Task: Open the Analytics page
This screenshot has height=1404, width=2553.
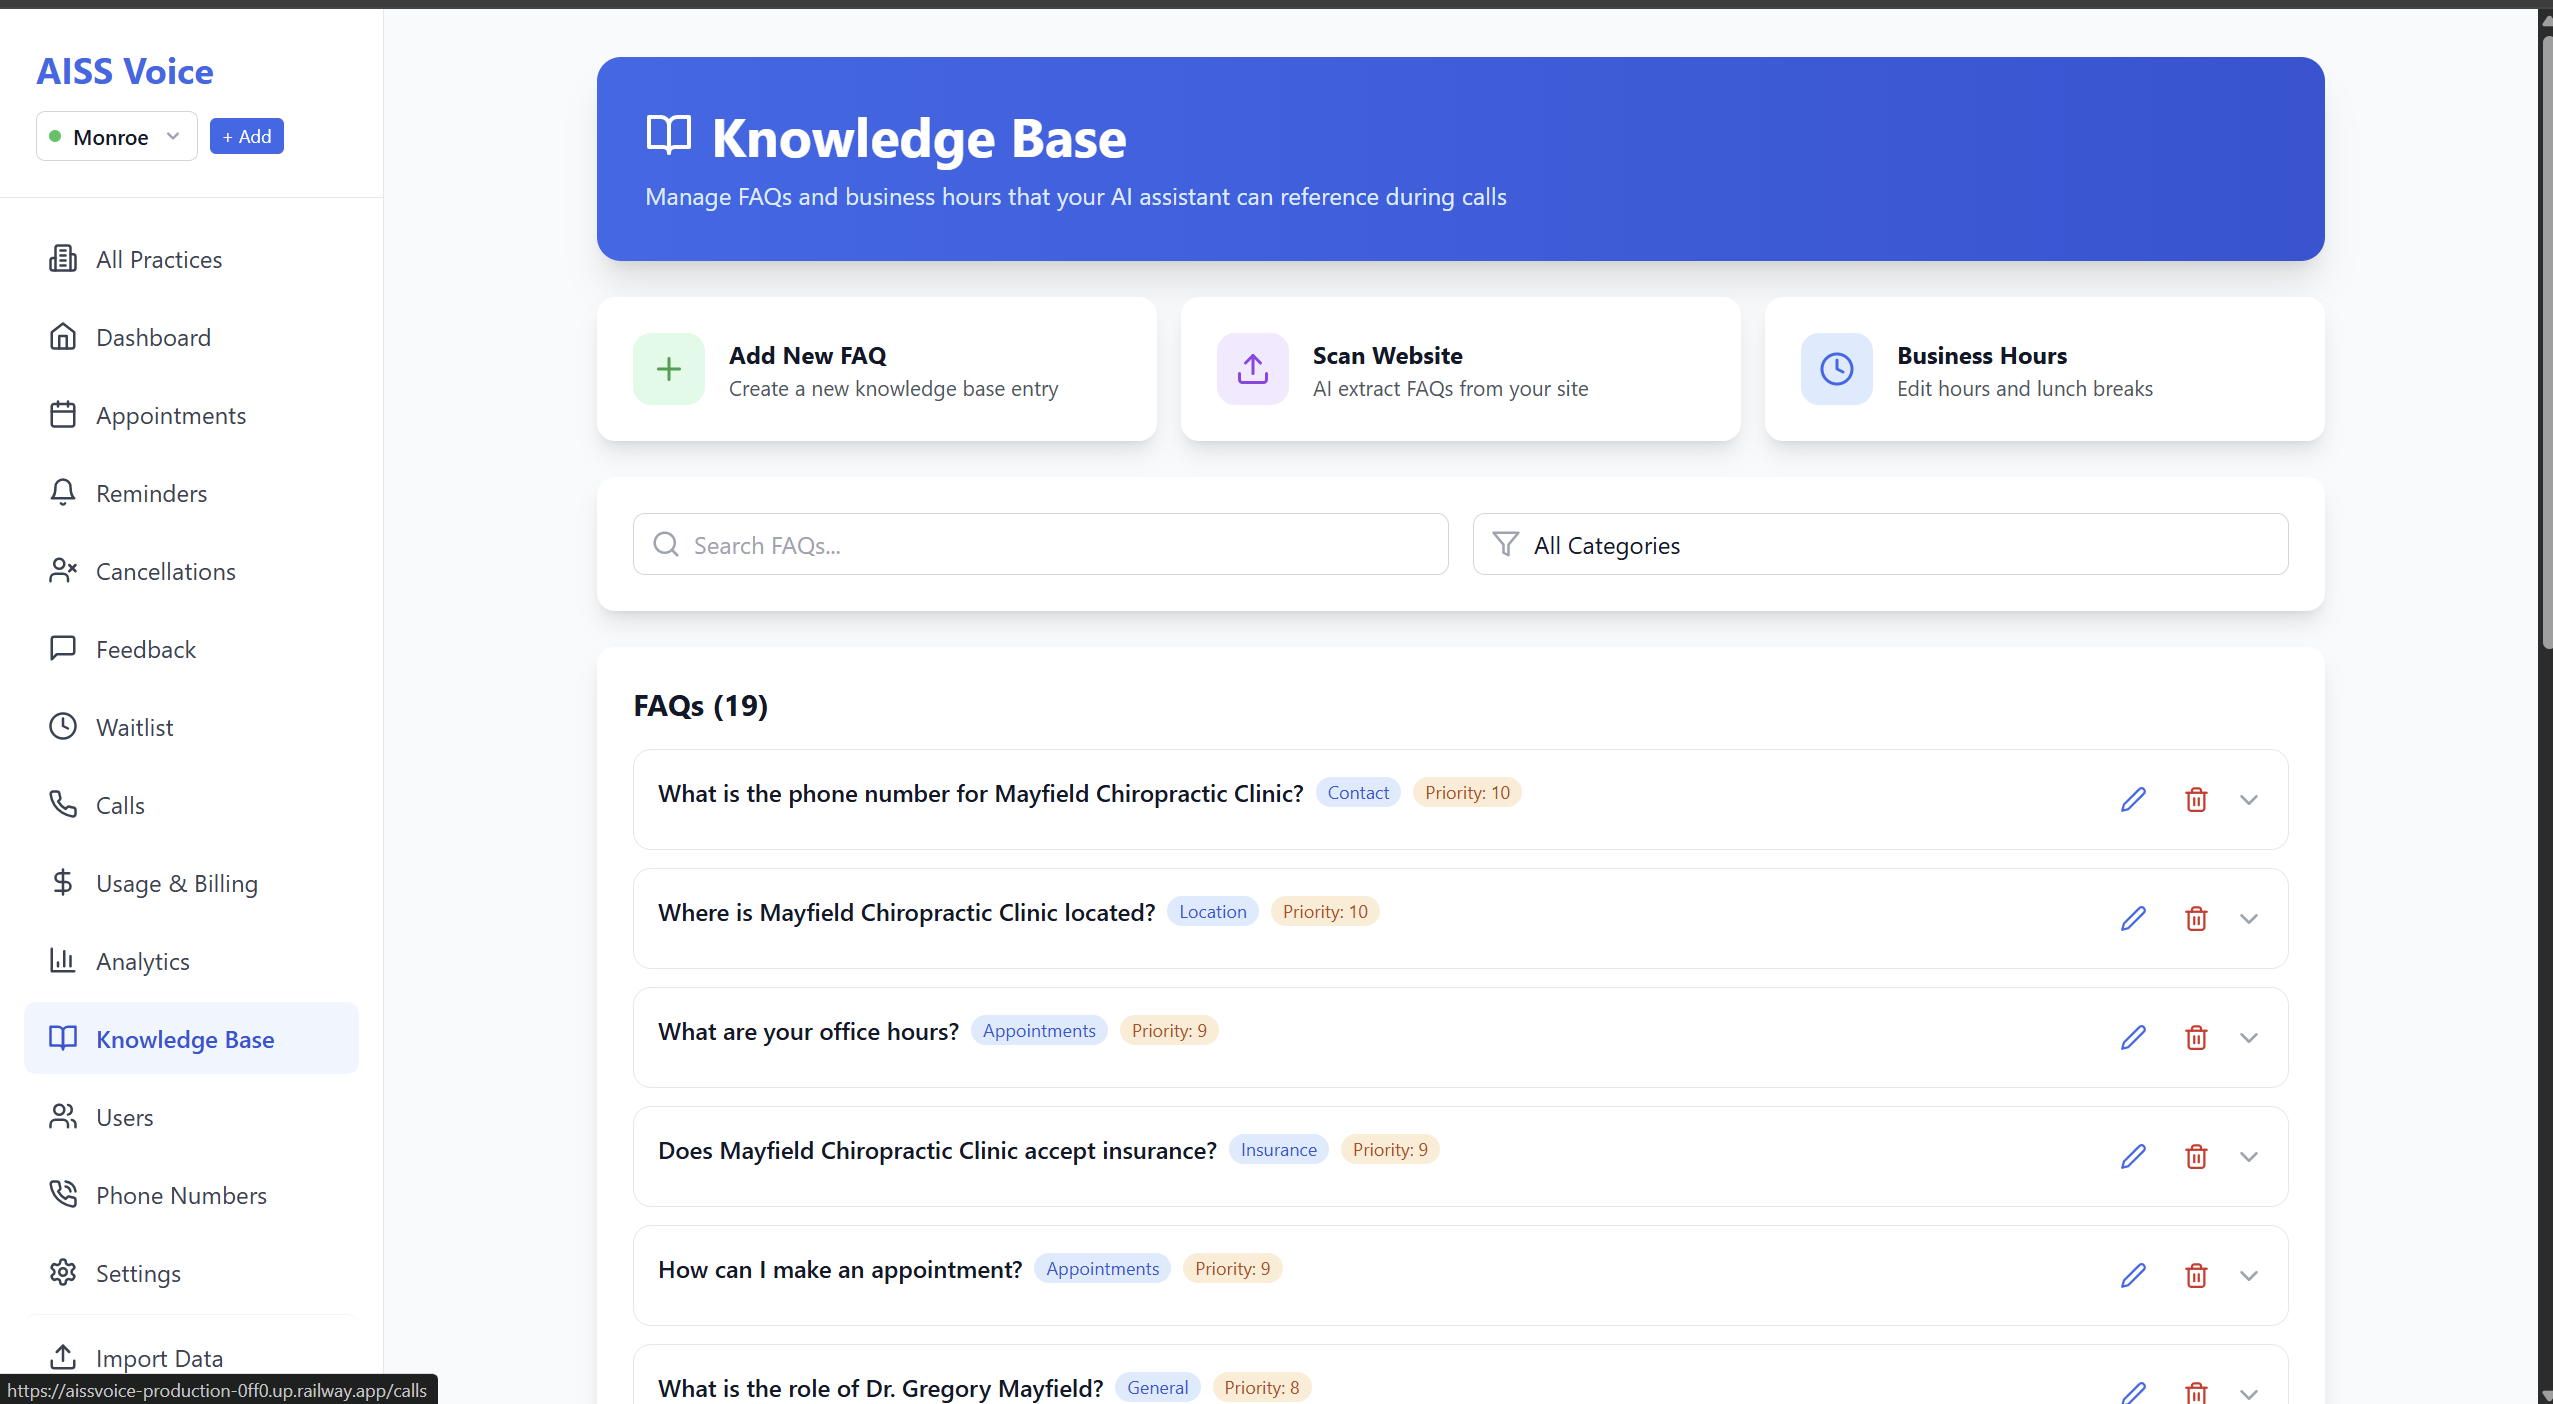Action: (191, 961)
